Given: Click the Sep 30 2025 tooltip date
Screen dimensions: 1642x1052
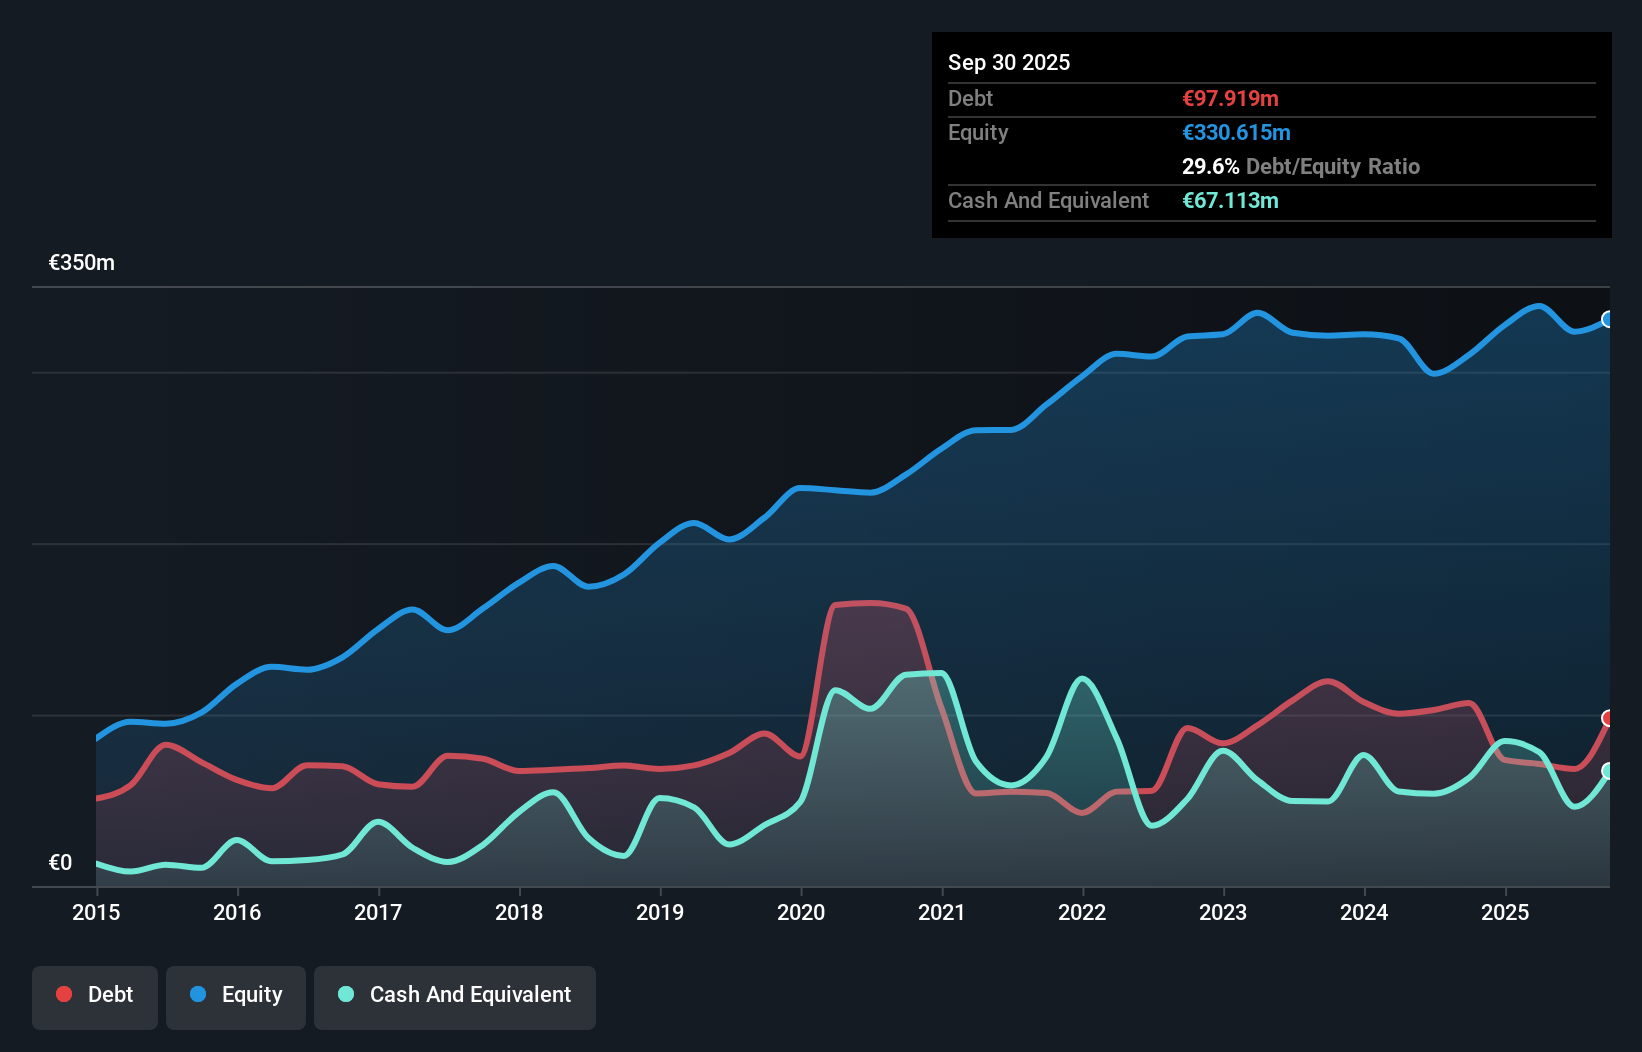Looking at the screenshot, I should [1009, 62].
